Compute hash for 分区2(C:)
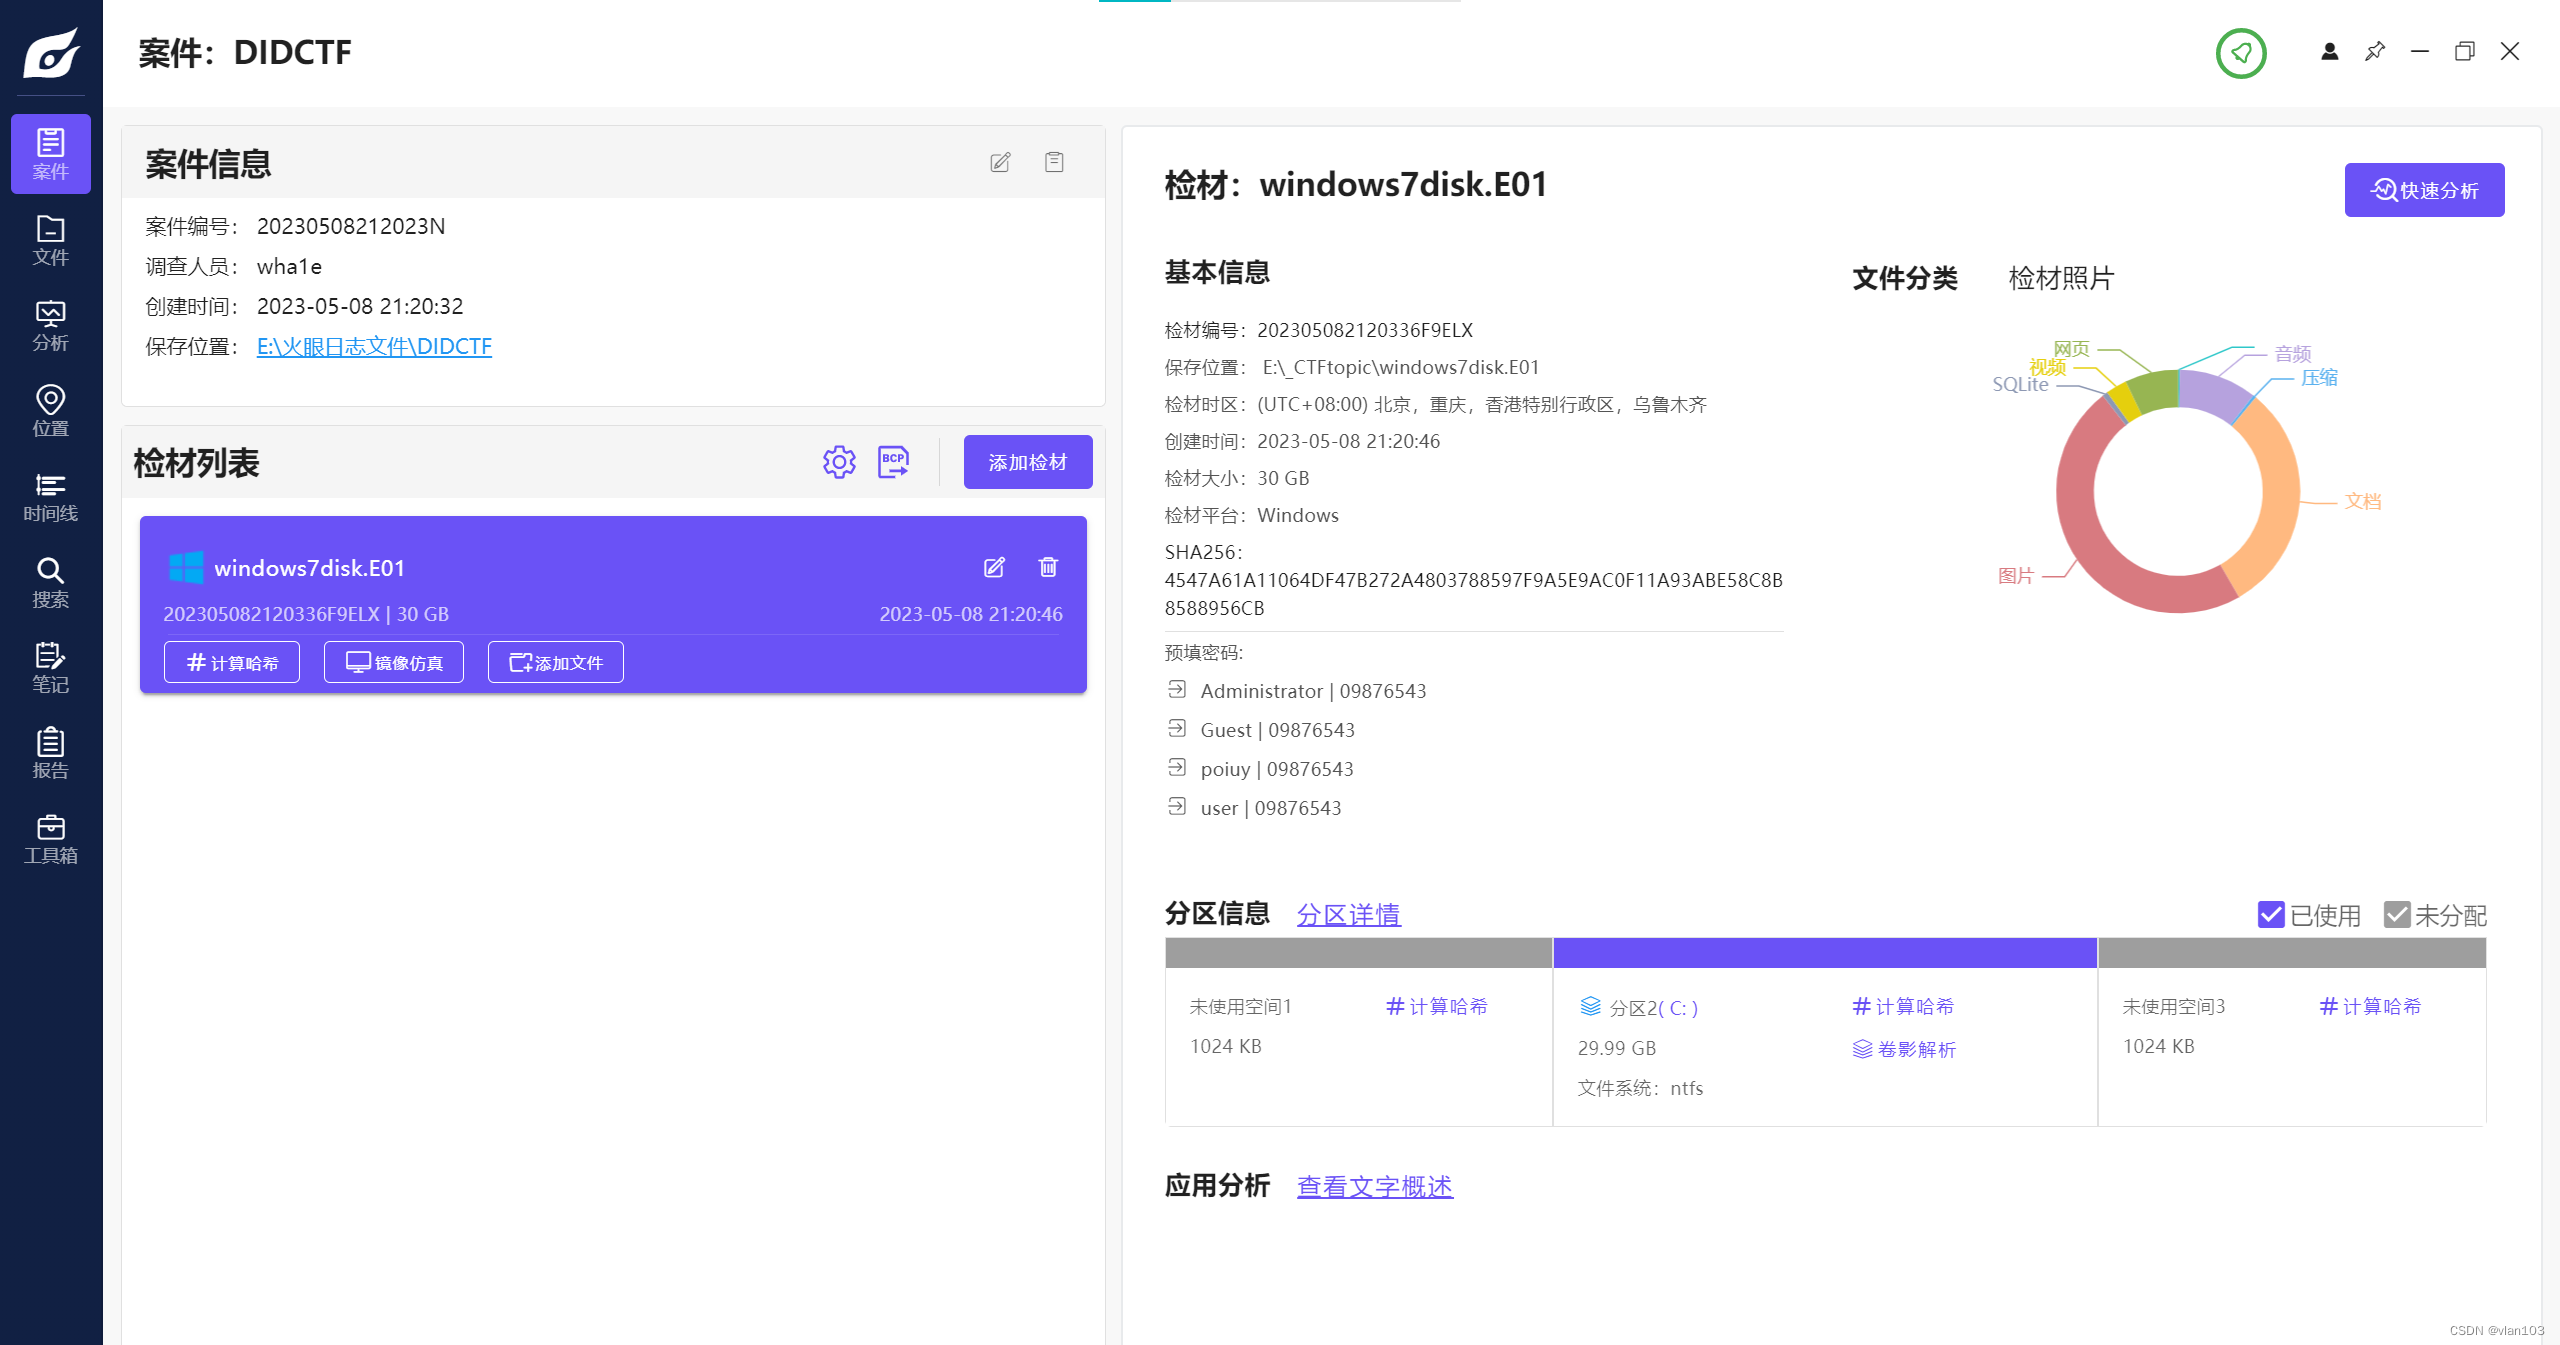This screenshot has height=1345, width=2560. pos(1903,1006)
